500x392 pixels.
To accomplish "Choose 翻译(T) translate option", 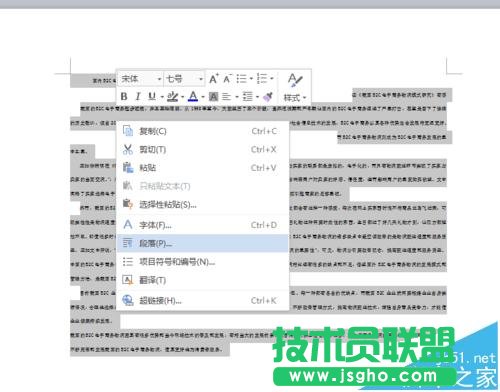I will click(x=203, y=280).
